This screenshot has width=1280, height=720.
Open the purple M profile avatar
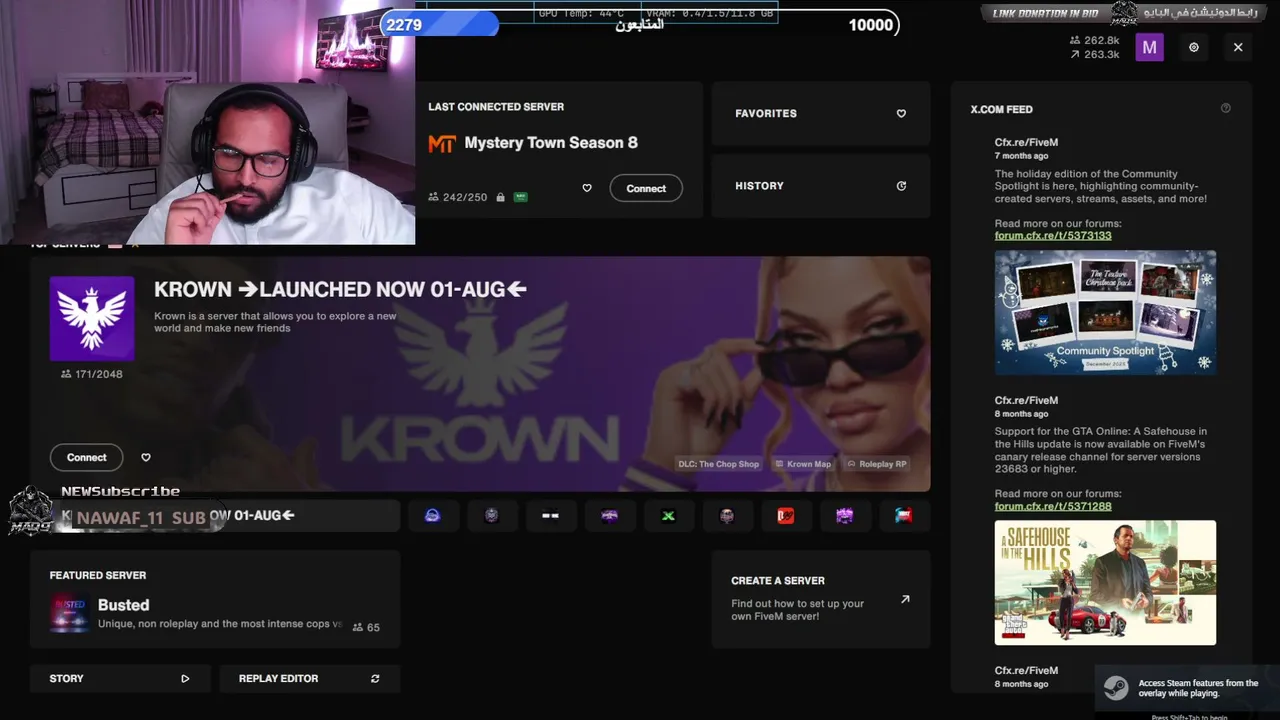click(1149, 47)
